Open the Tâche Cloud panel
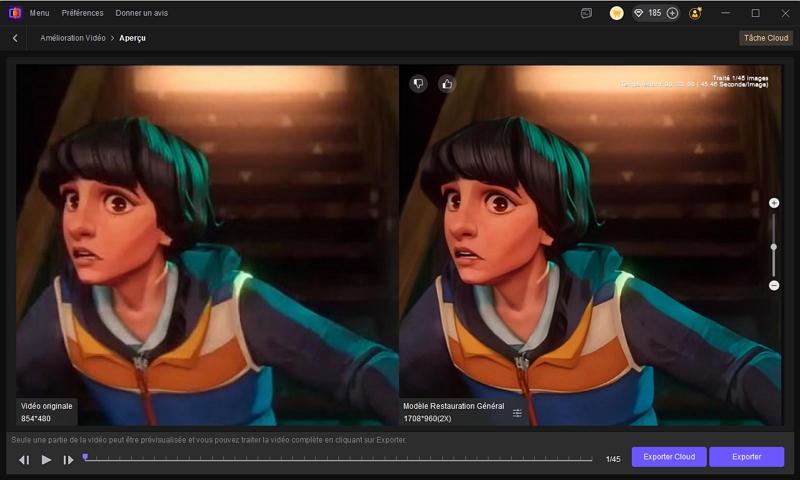The image size is (800, 480). tap(765, 38)
